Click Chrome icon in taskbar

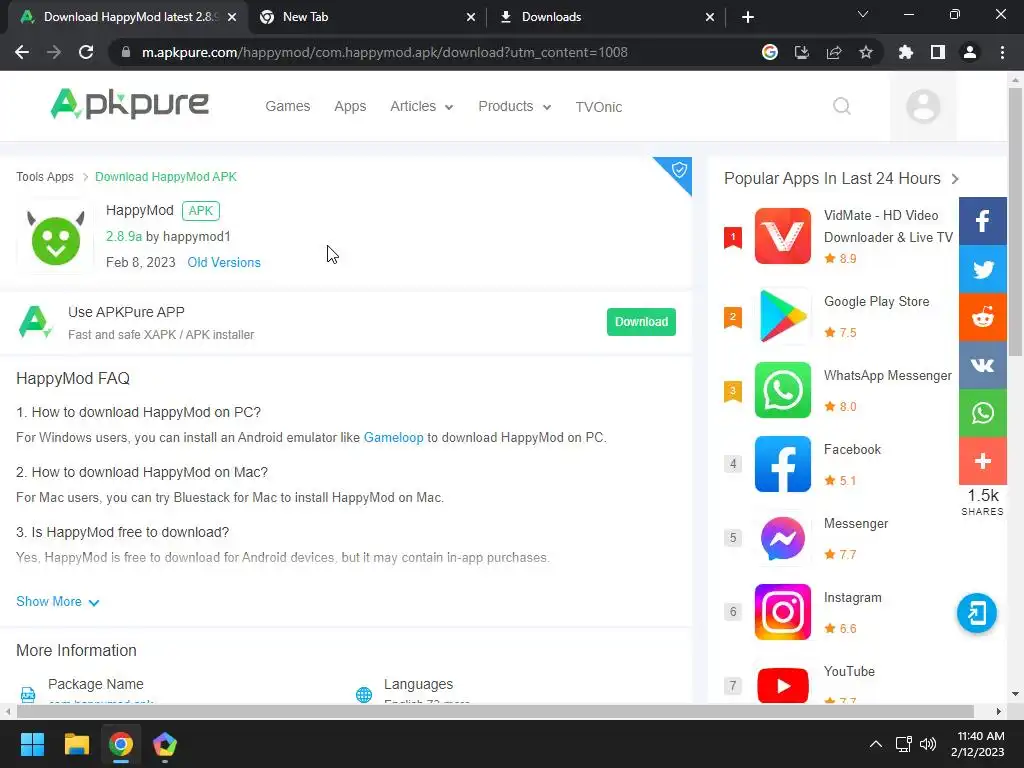pyautogui.click(x=121, y=744)
